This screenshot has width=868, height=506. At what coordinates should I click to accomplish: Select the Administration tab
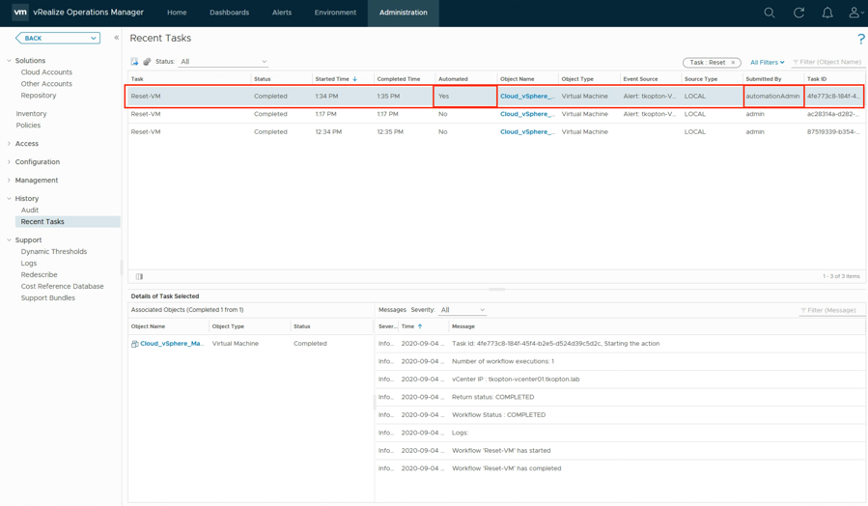[404, 13]
